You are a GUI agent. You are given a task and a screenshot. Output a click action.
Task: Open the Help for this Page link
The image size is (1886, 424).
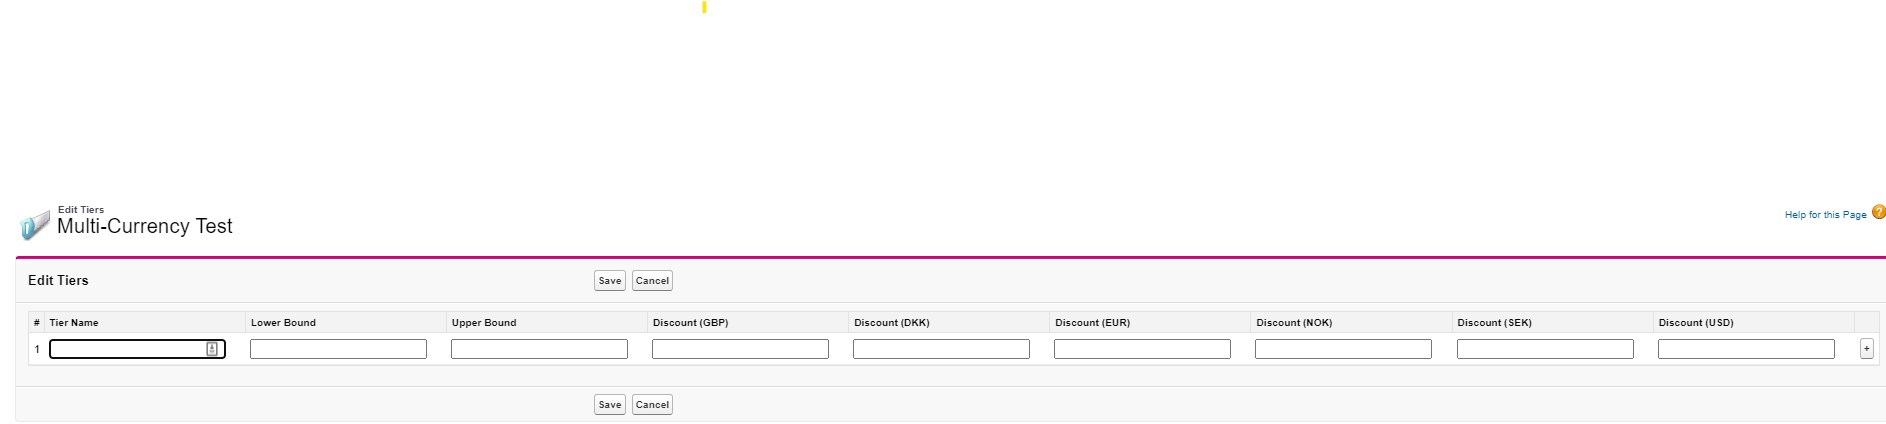[1825, 215]
